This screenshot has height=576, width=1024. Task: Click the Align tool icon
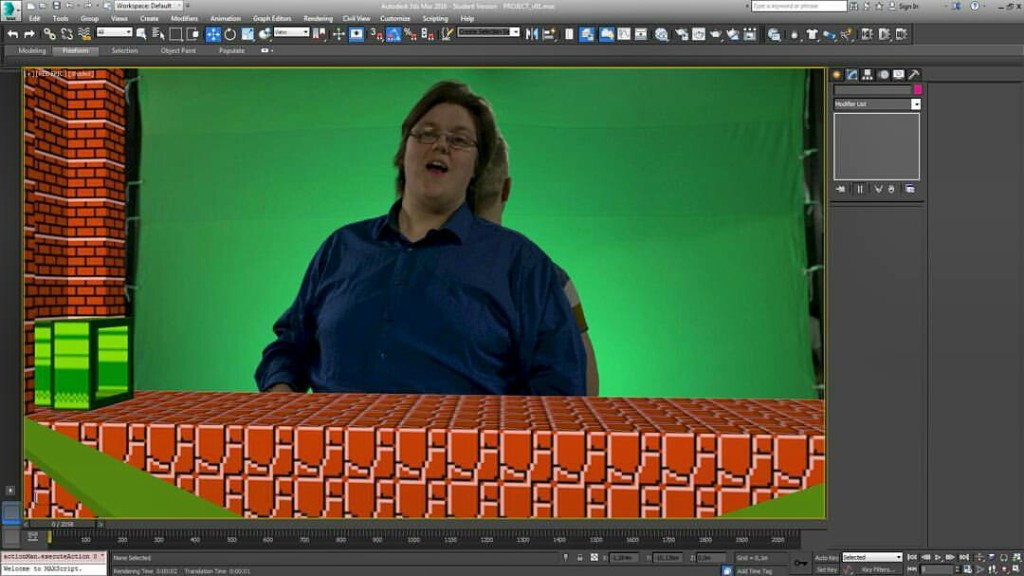tap(549, 34)
